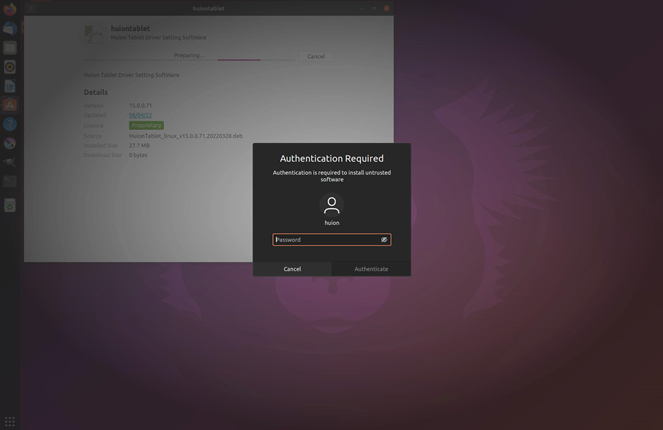
Task: Click the huion user avatar icon
Action: pyautogui.click(x=332, y=205)
